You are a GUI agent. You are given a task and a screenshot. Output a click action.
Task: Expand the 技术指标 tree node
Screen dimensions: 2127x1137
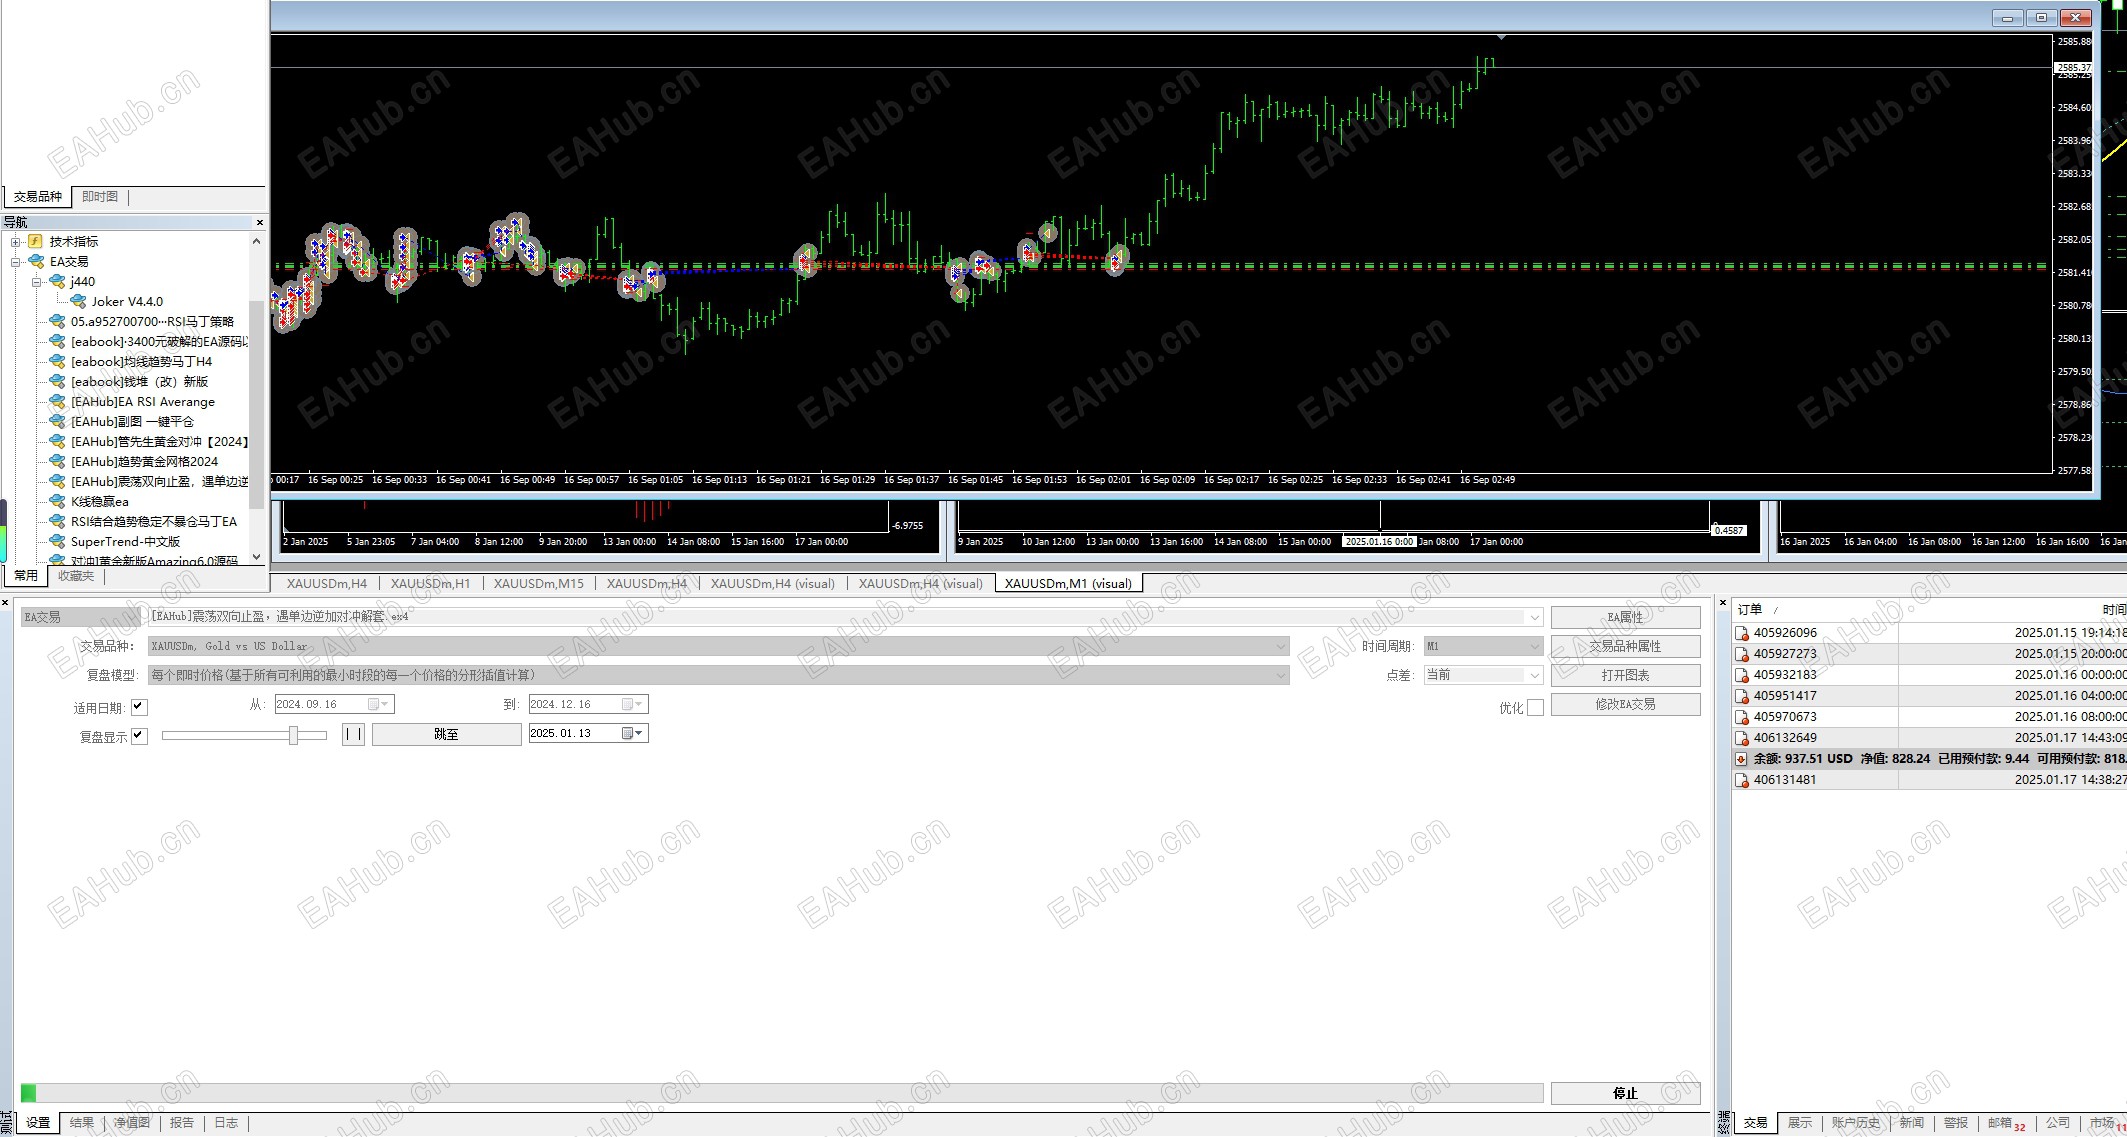pyautogui.click(x=16, y=242)
